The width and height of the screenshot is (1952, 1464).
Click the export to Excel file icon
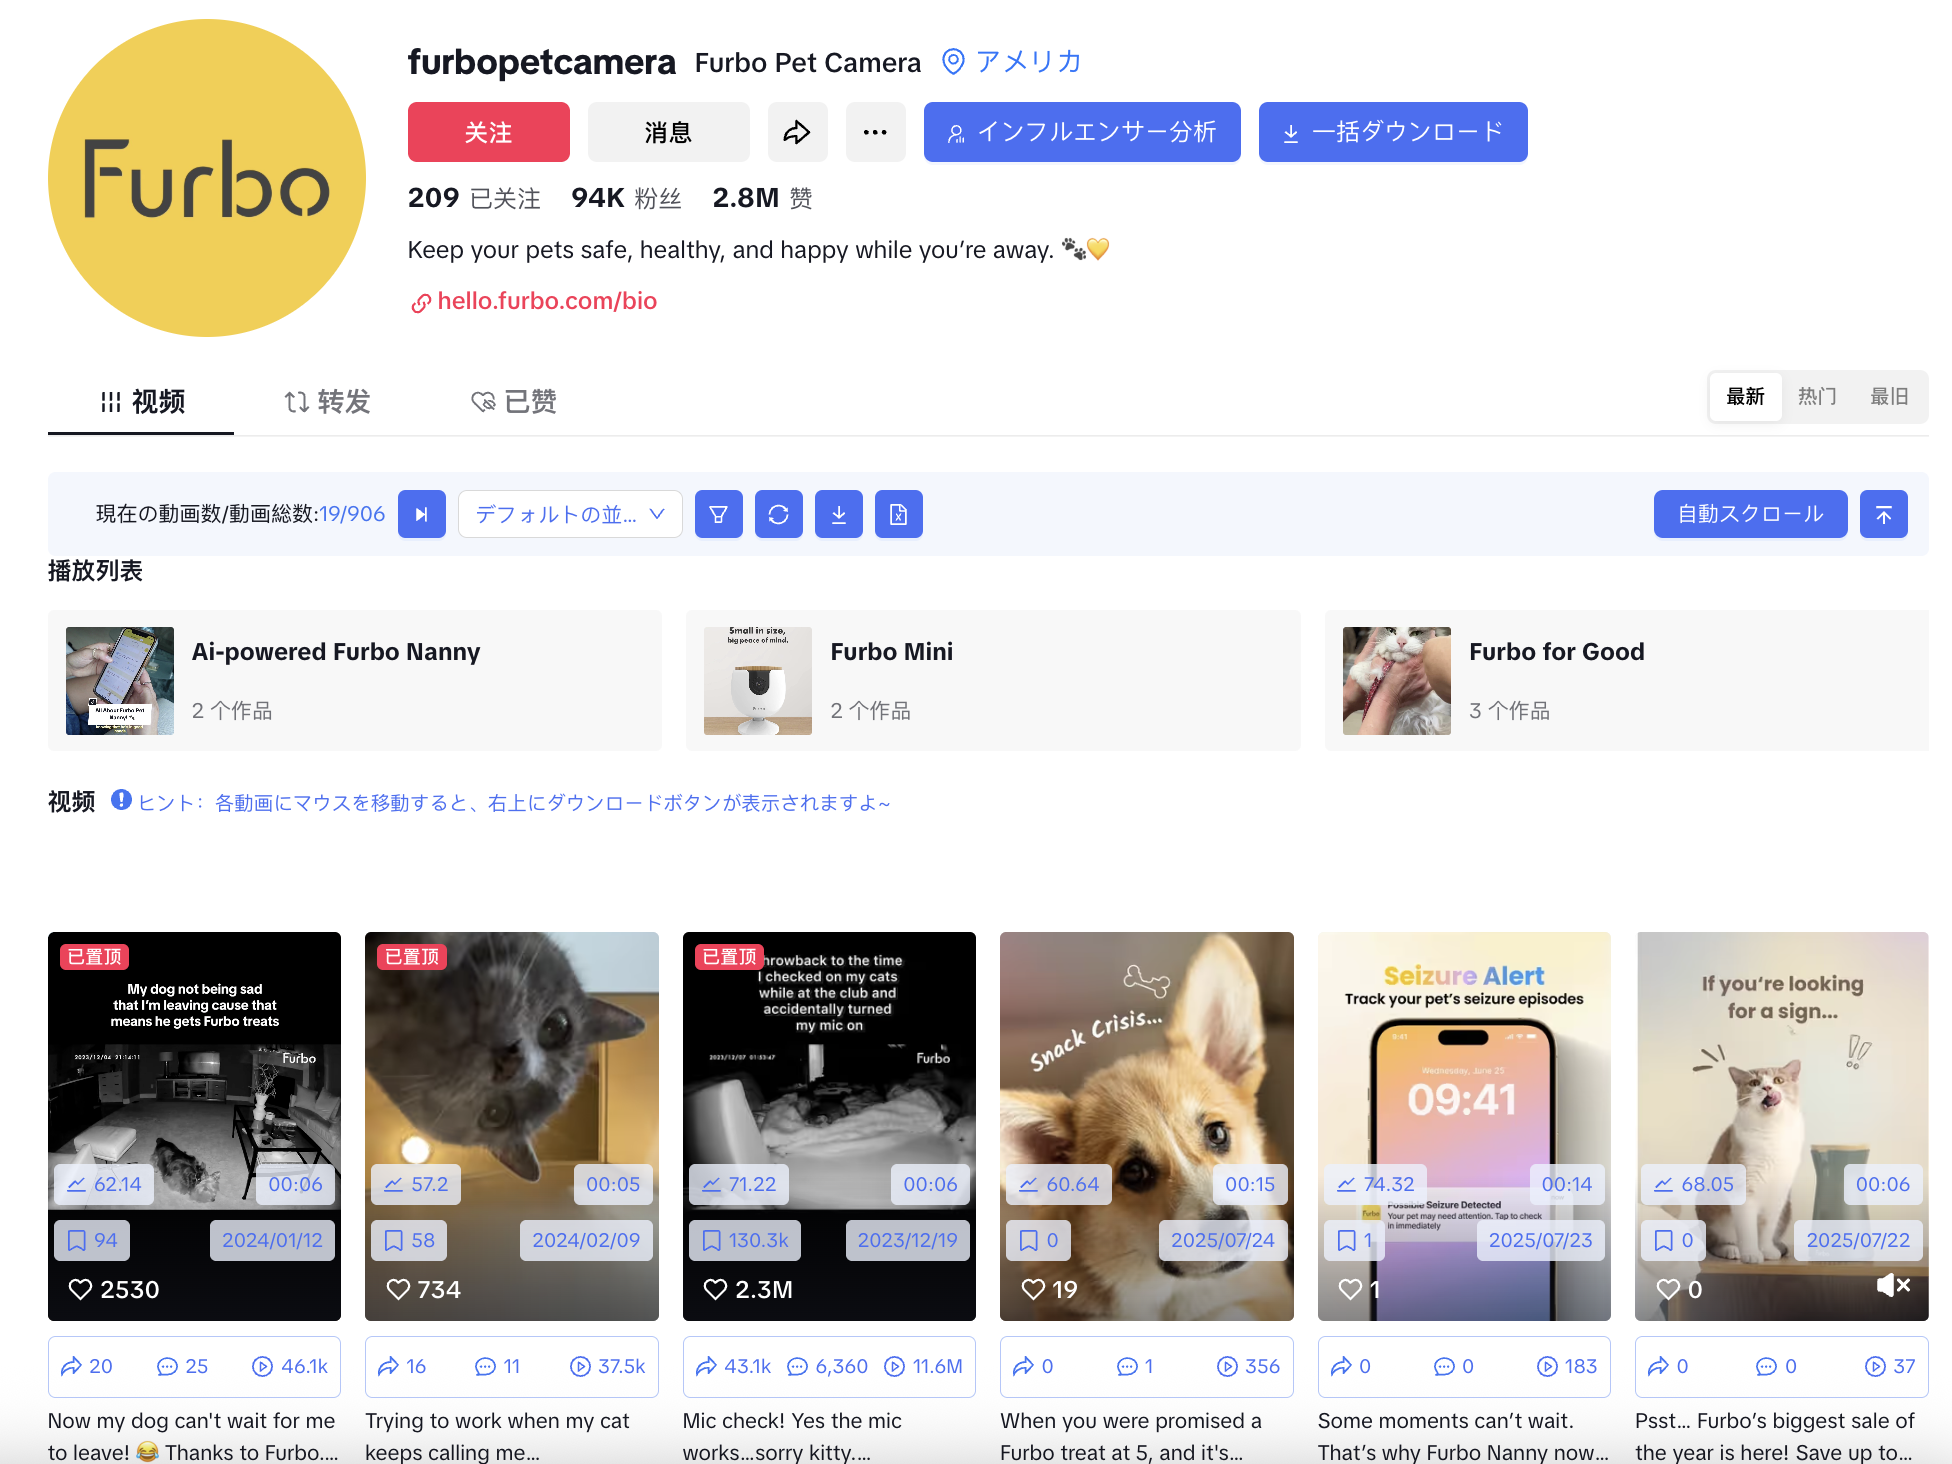899,514
